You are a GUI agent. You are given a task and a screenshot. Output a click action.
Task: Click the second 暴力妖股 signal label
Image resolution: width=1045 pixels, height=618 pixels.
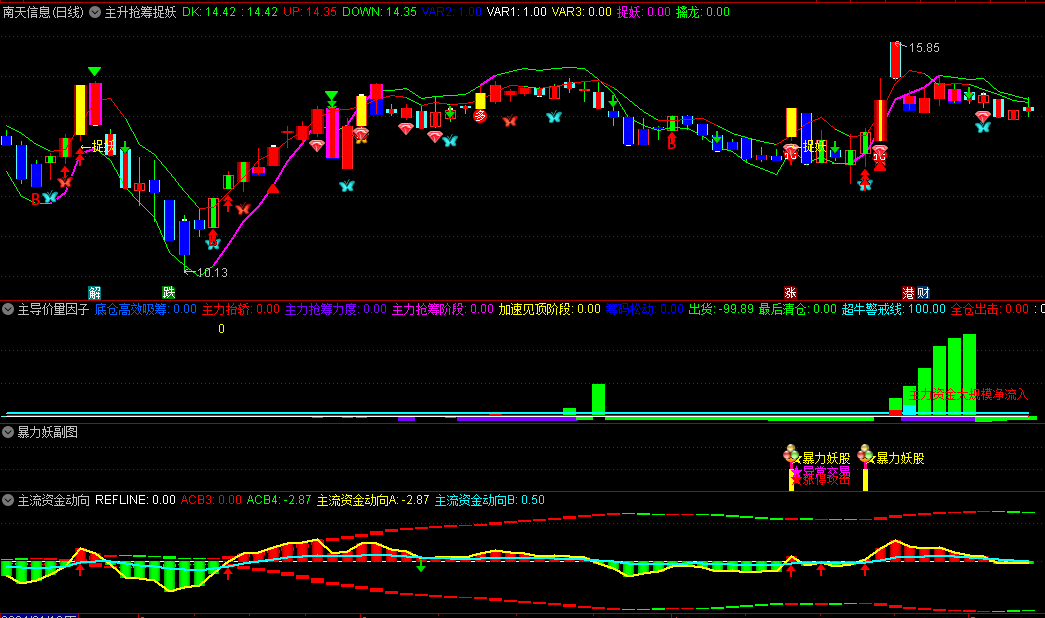(900, 459)
